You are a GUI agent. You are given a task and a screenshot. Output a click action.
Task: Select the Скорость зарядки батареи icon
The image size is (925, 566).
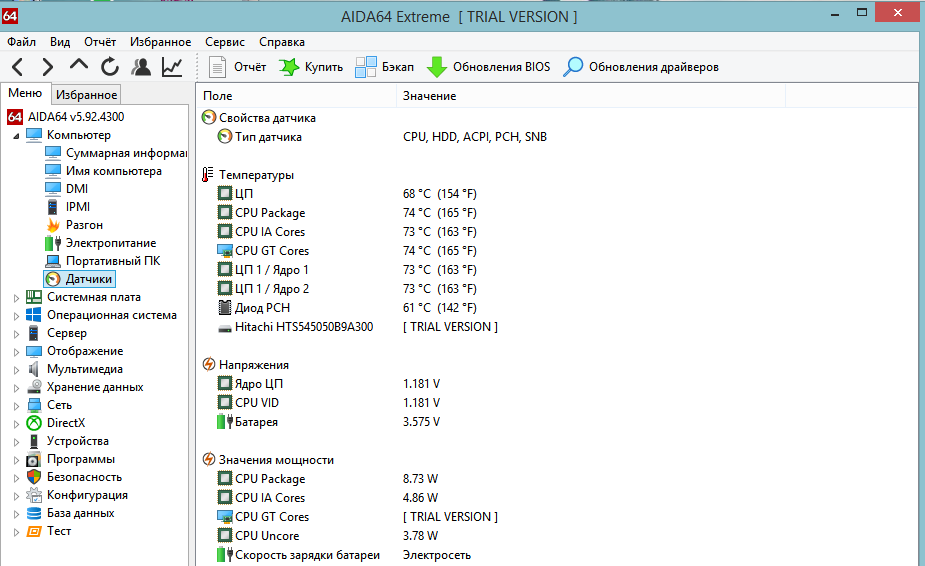225,555
